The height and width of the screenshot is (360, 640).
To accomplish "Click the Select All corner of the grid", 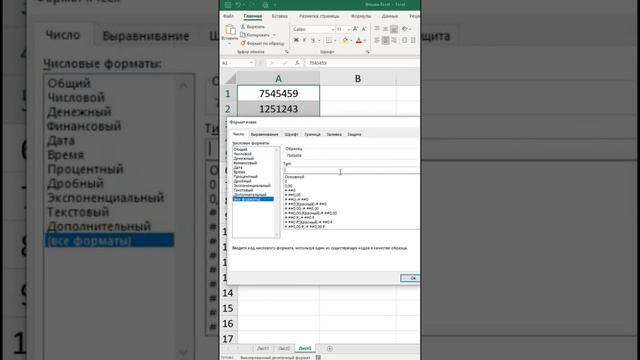I will 230,78.
